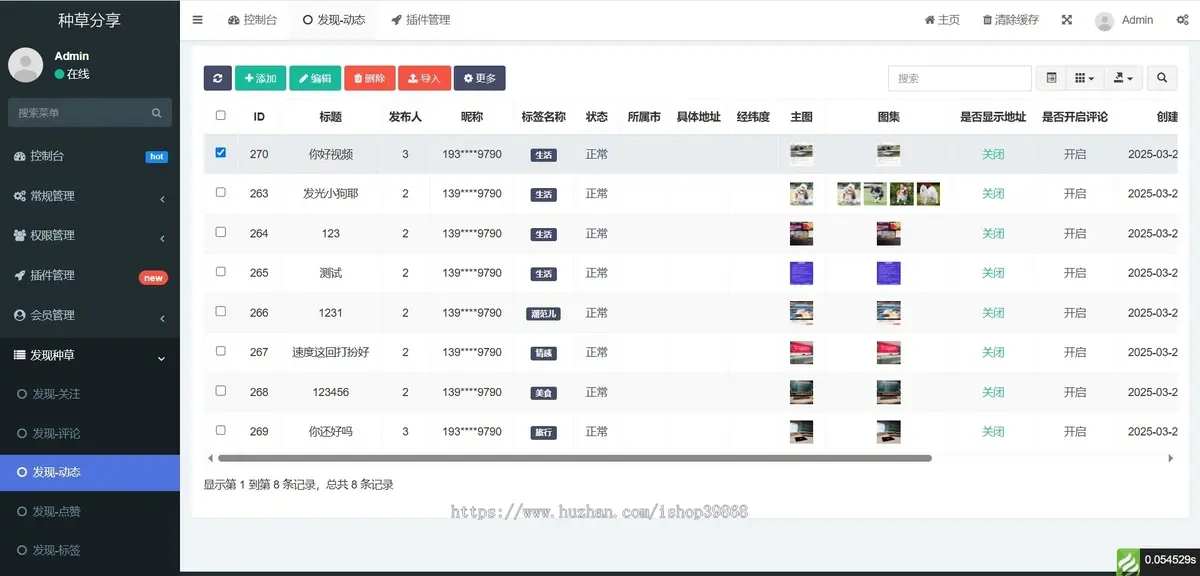Screen dimensions: 1200x576
Task: Click the green 添加 button
Action: [260, 78]
